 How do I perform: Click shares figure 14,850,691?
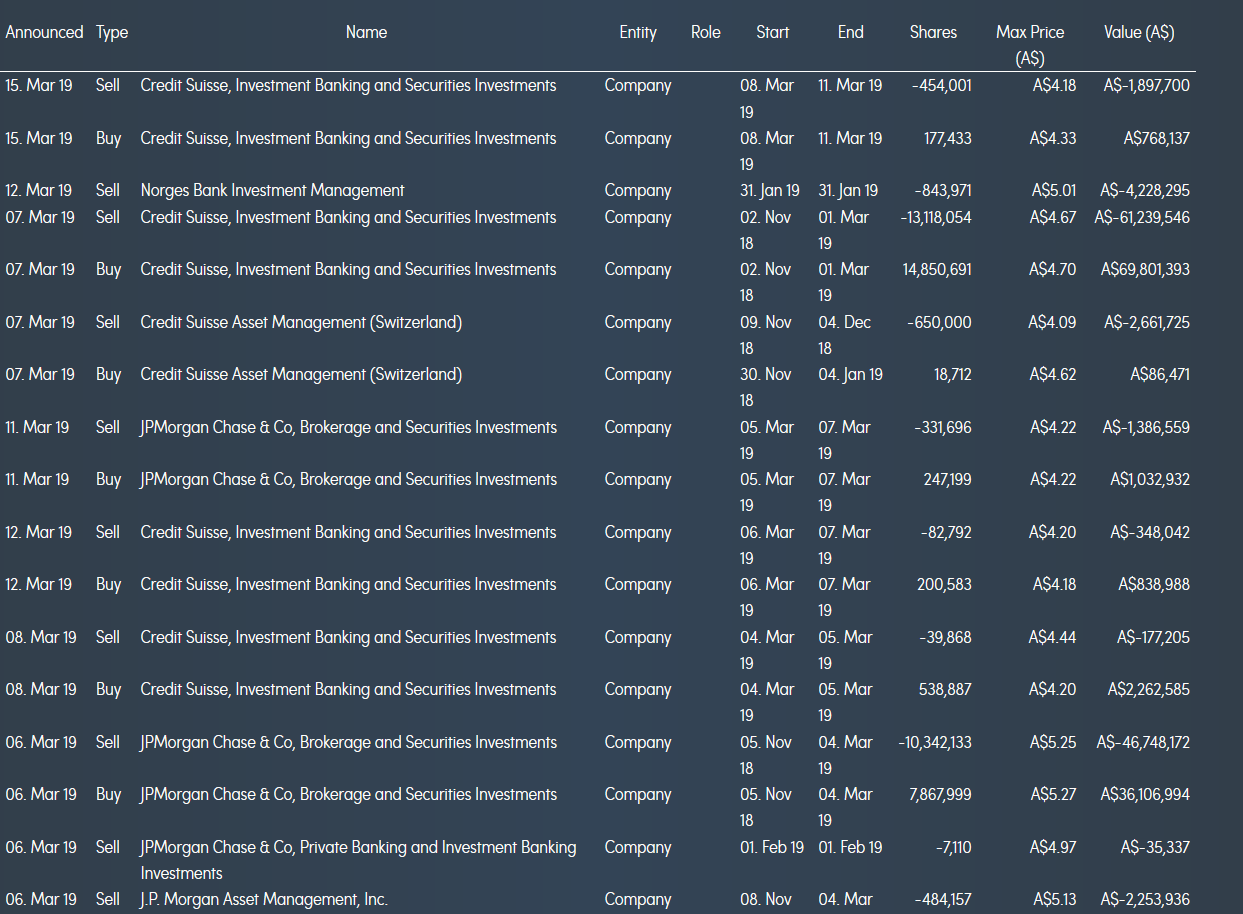tap(937, 269)
